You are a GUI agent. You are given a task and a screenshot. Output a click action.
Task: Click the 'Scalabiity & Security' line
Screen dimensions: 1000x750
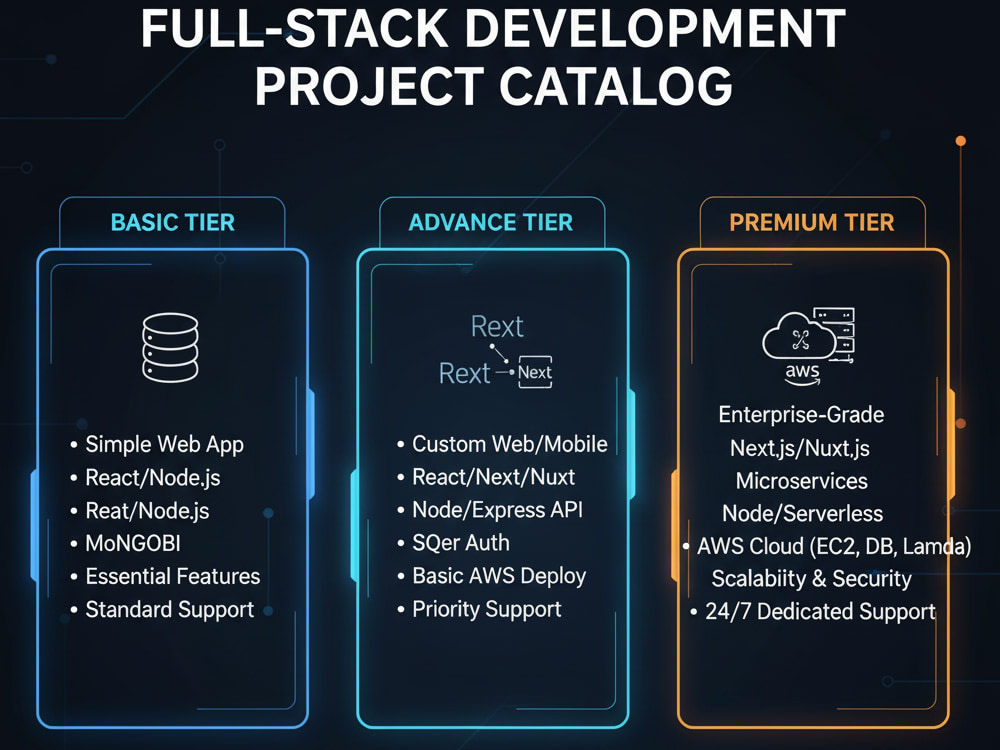(811, 579)
